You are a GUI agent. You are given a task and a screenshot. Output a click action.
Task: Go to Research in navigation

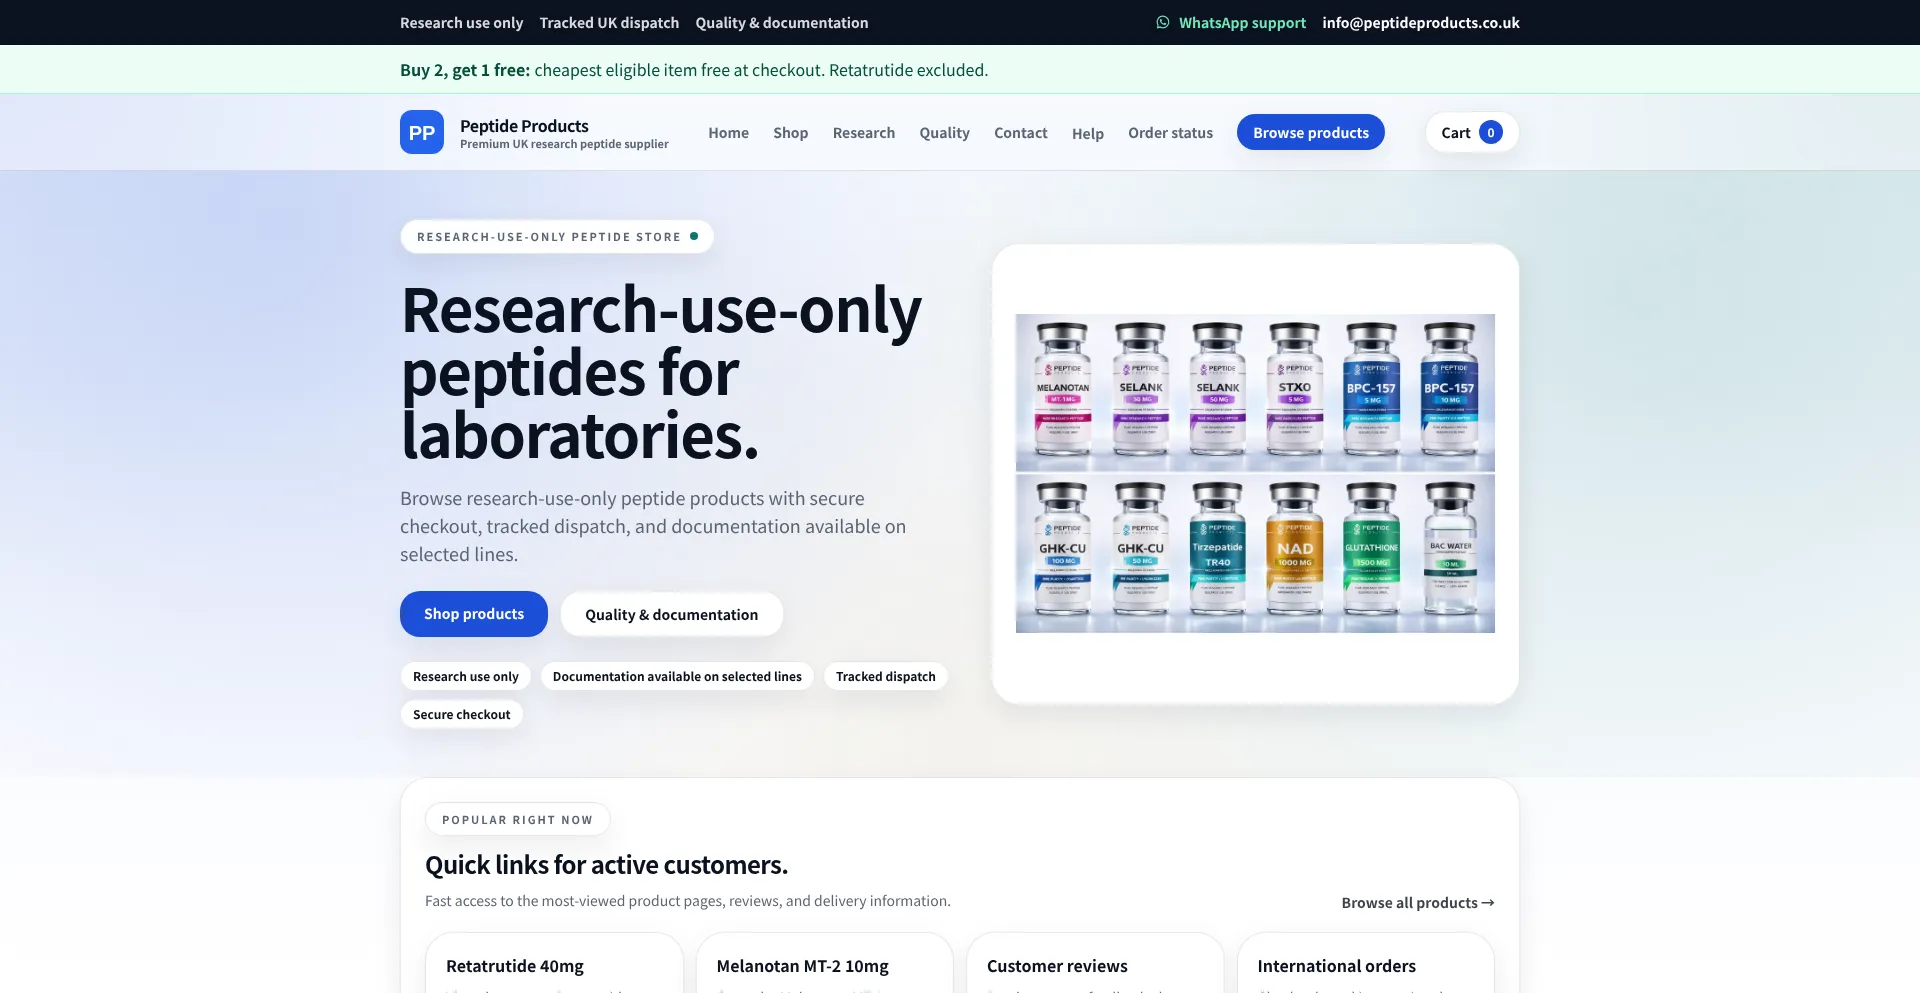864,132
